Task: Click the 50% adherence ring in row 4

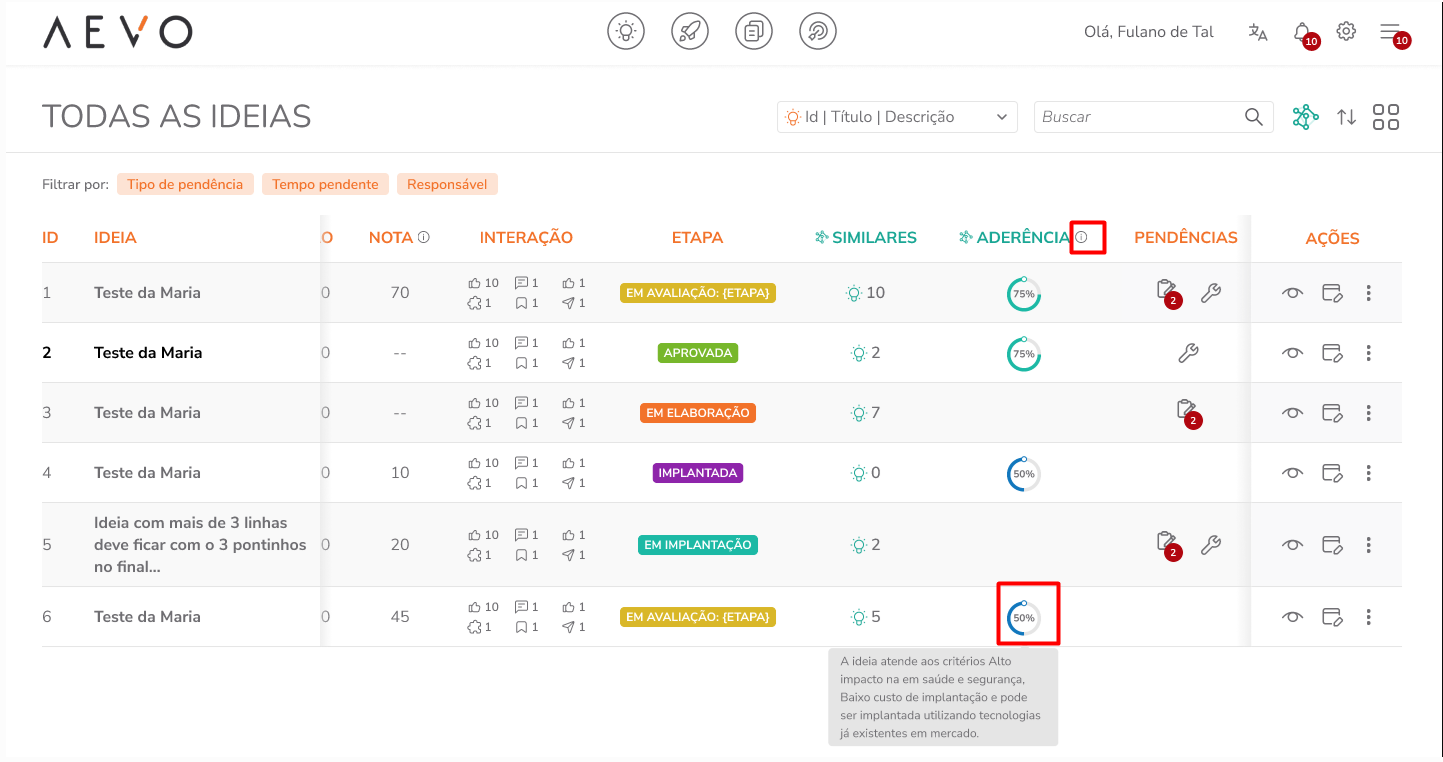Action: (x=1023, y=474)
